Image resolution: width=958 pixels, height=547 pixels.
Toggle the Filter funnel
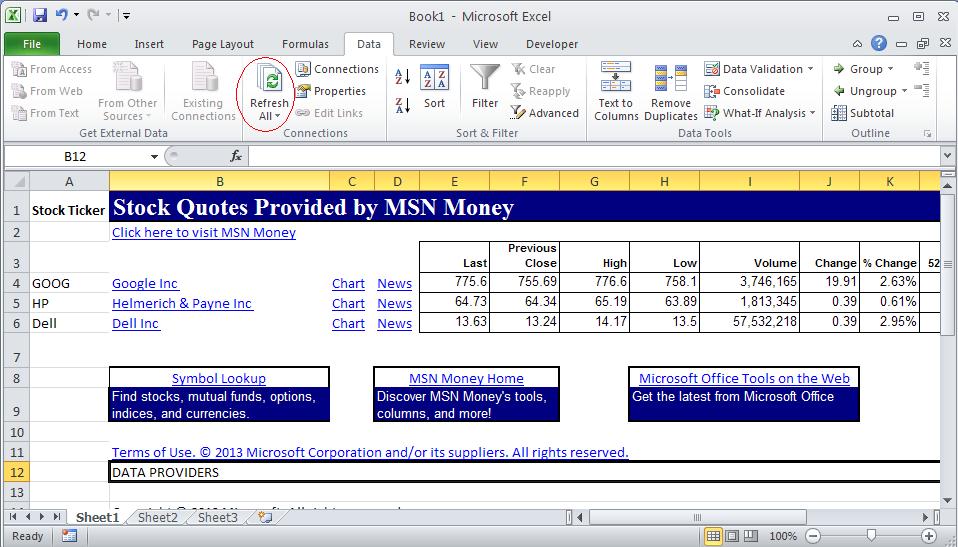[x=485, y=87]
